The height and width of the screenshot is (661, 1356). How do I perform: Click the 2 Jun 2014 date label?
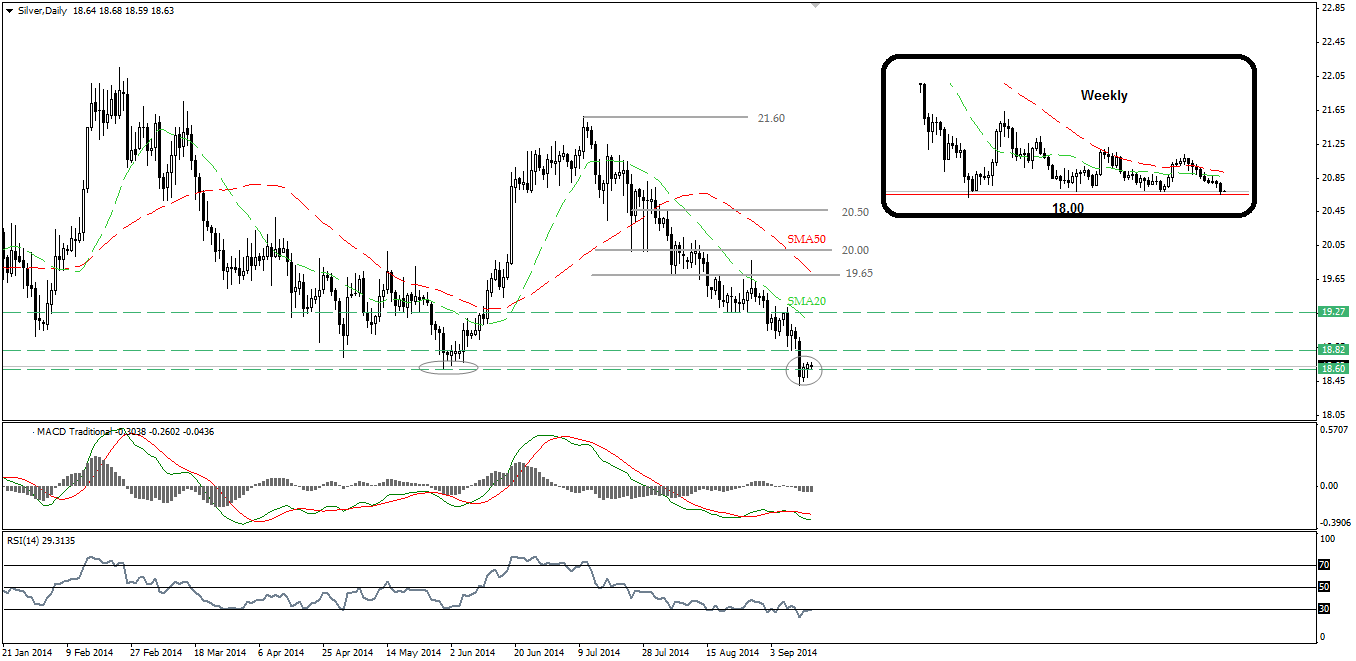[x=472, y=652]
